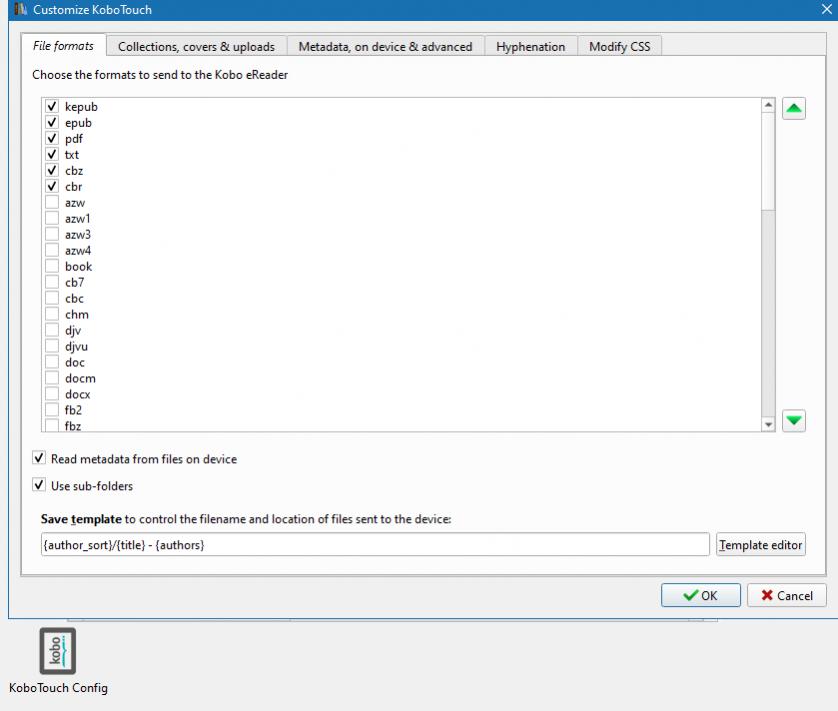Confirm with the OK button
The width and height of the screenshot is (838, 711).
tap(701, 595)
